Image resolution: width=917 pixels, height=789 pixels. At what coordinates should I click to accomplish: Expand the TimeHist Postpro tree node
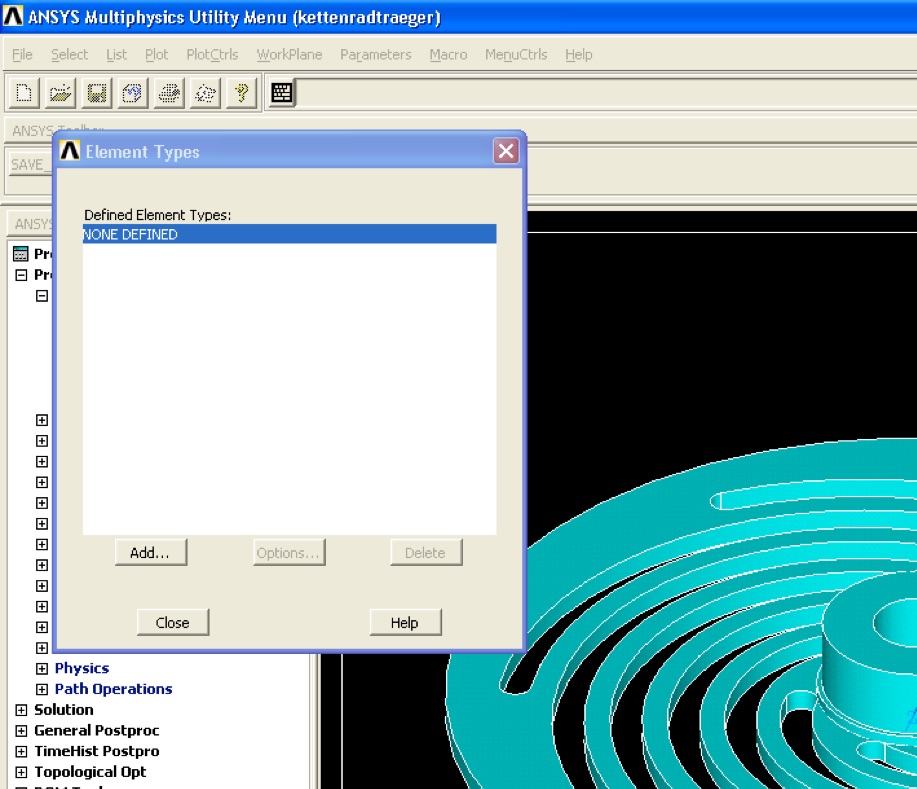21,751
